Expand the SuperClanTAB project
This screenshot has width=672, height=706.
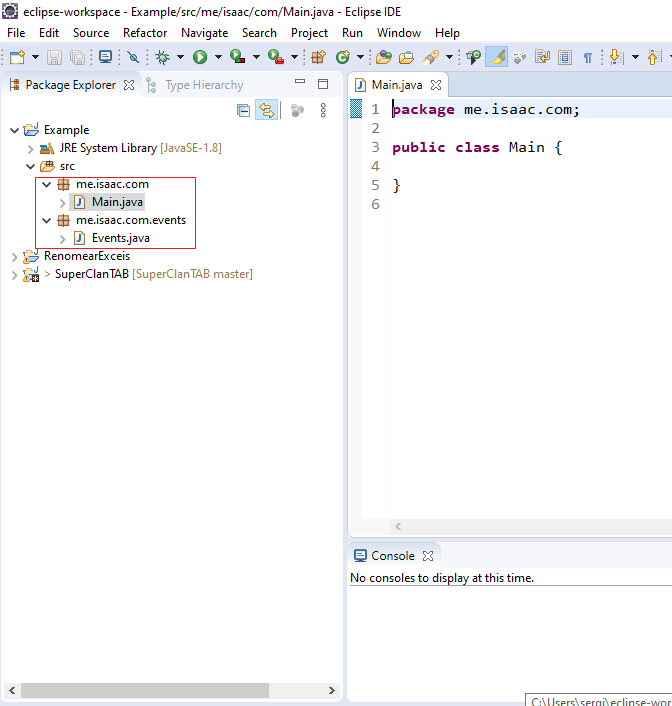pyautogui.click(x=14, y=275)
